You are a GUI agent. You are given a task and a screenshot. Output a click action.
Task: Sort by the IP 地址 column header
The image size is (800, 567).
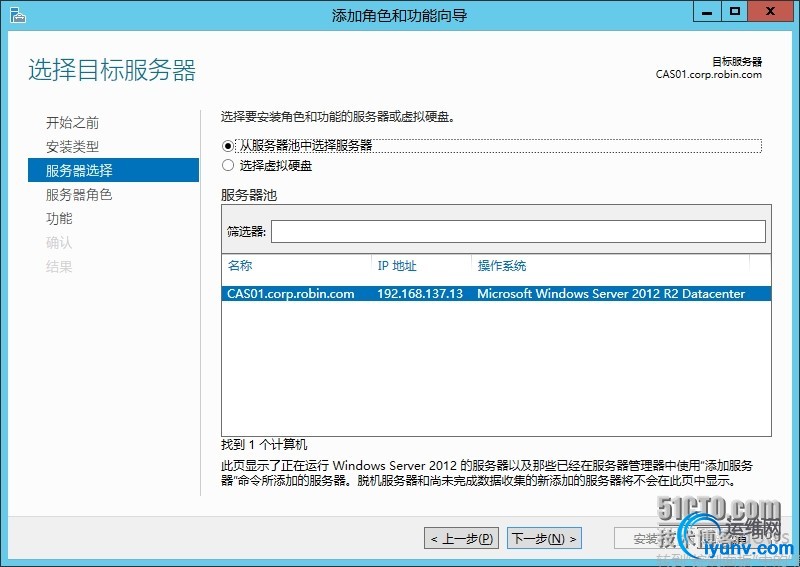click(397, 266)
